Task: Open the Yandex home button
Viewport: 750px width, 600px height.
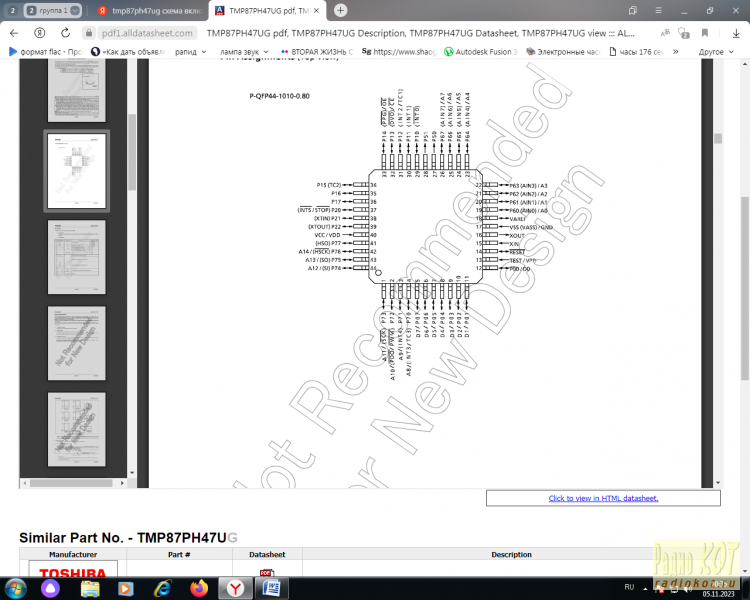Action: 40,33
